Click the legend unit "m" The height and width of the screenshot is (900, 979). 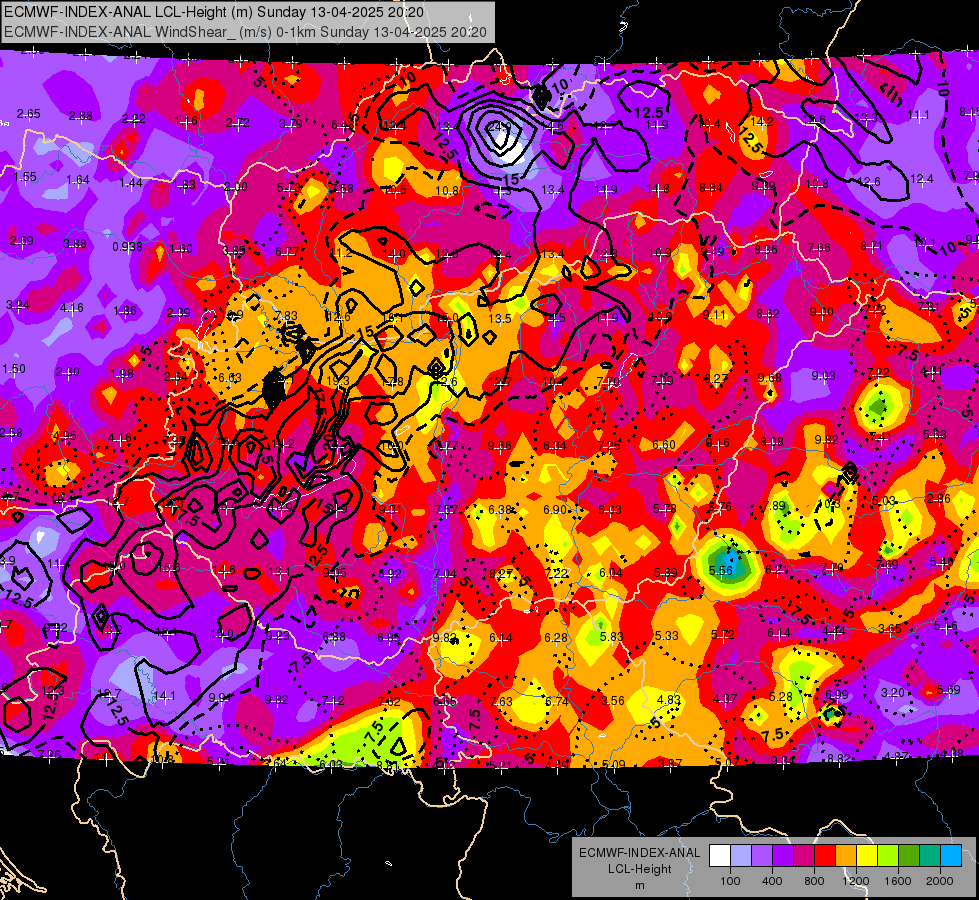coord(639,886)
